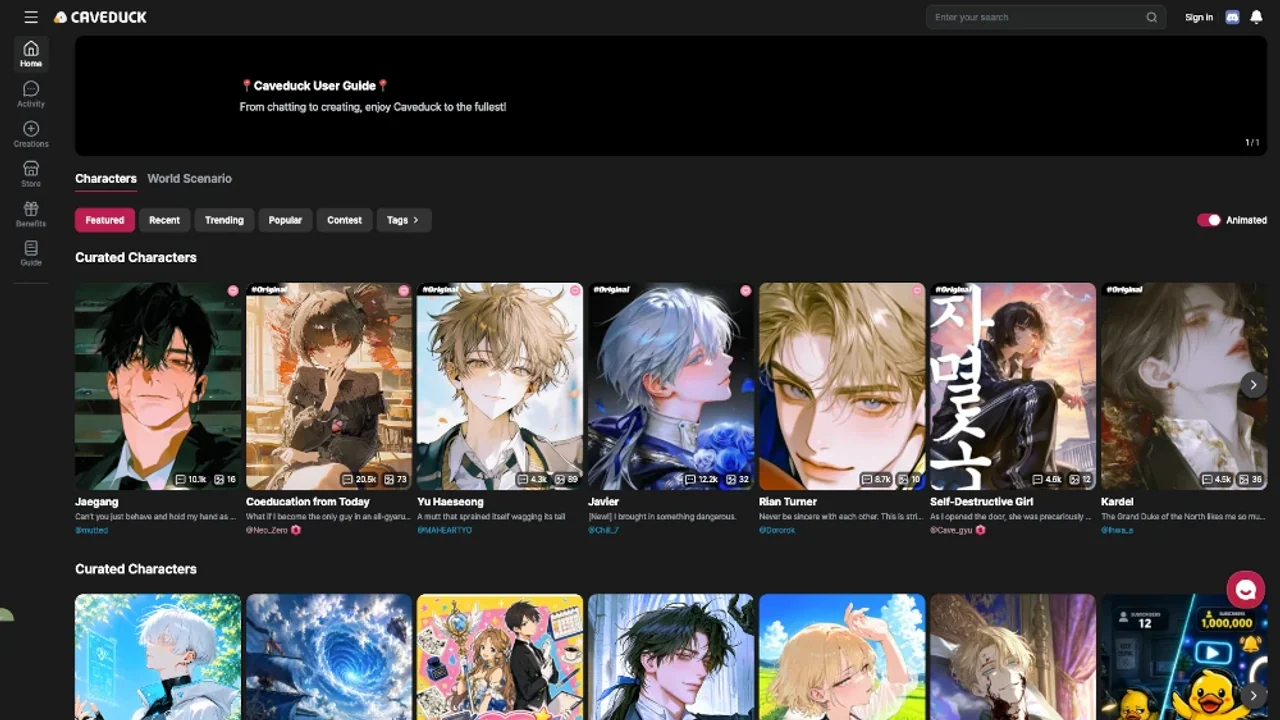The height and width of the screenshot is (720, 1280).
Task: Select the Recent filter
Action: pos(164,220)
